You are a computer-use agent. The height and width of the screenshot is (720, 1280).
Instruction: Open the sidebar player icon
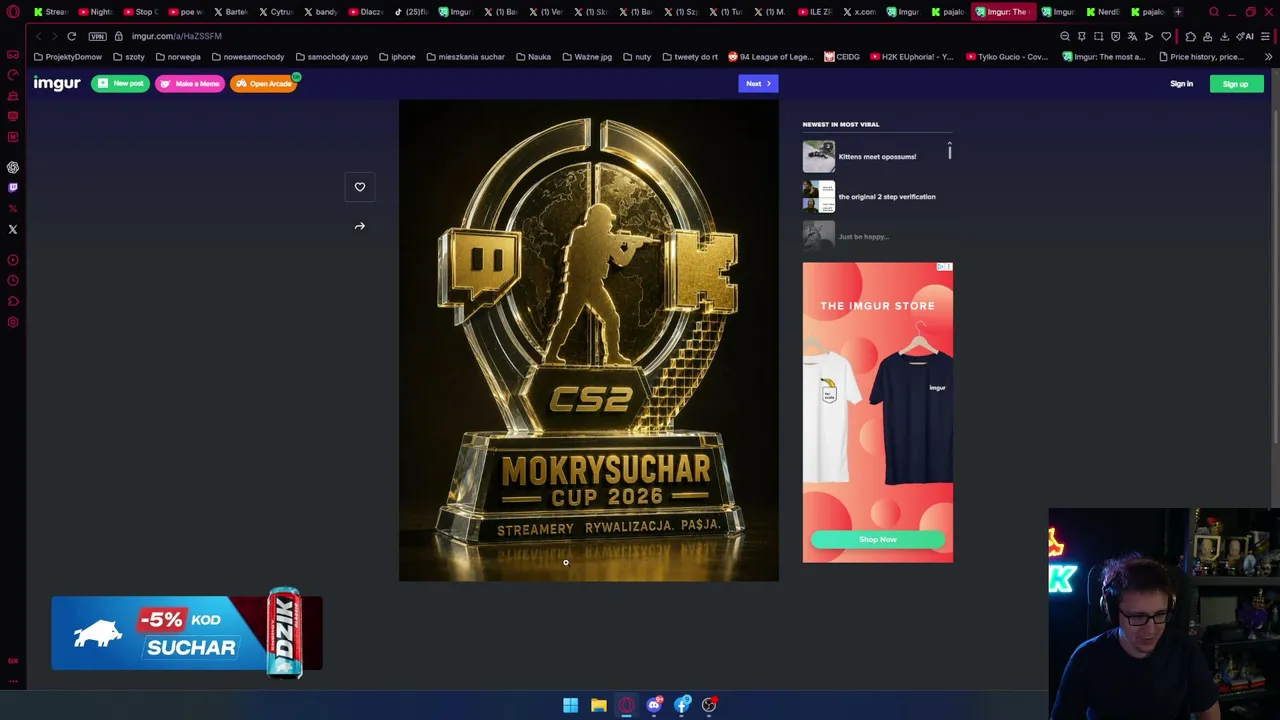(x=13, y=260)
